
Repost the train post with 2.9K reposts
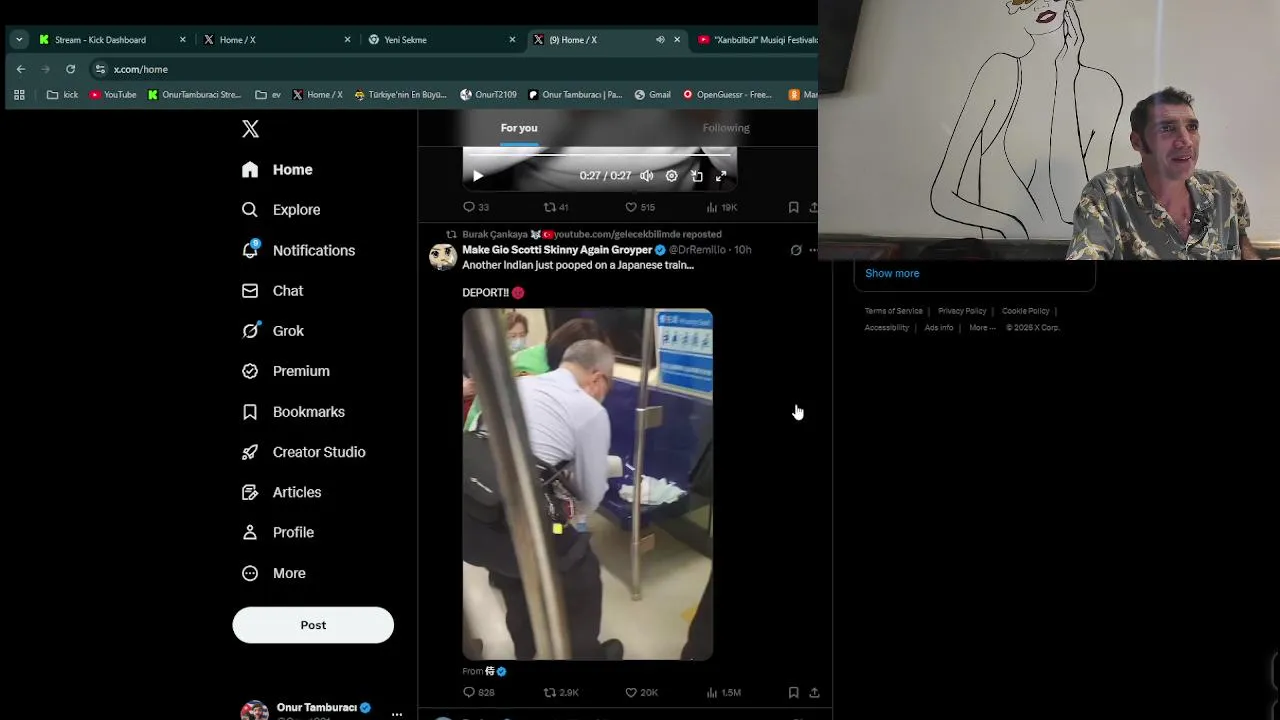point(549,692)
